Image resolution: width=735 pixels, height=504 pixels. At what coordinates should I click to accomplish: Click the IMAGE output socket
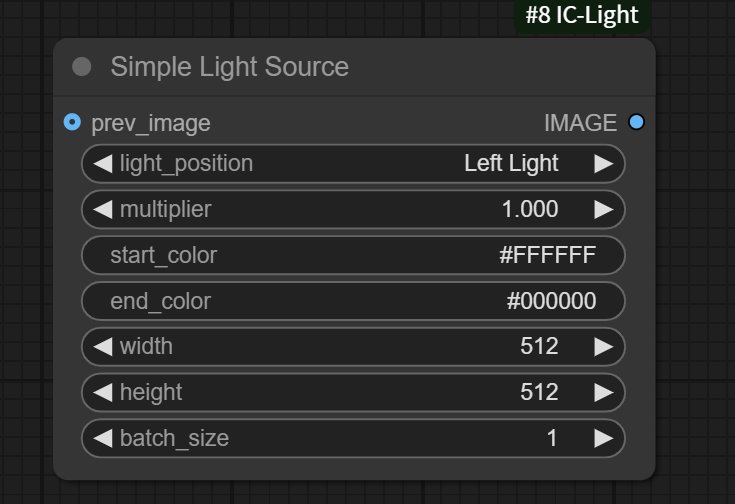click(x=637, y=122)
